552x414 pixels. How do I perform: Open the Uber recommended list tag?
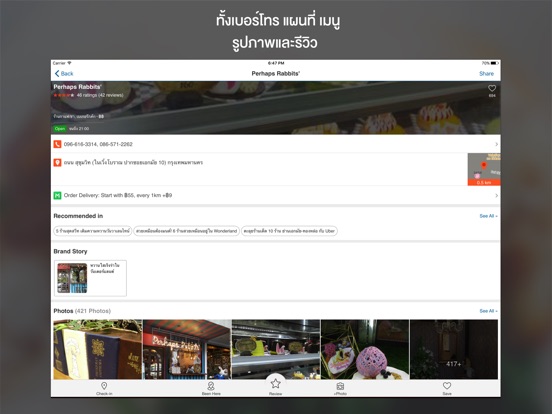[x=289, y=231]
